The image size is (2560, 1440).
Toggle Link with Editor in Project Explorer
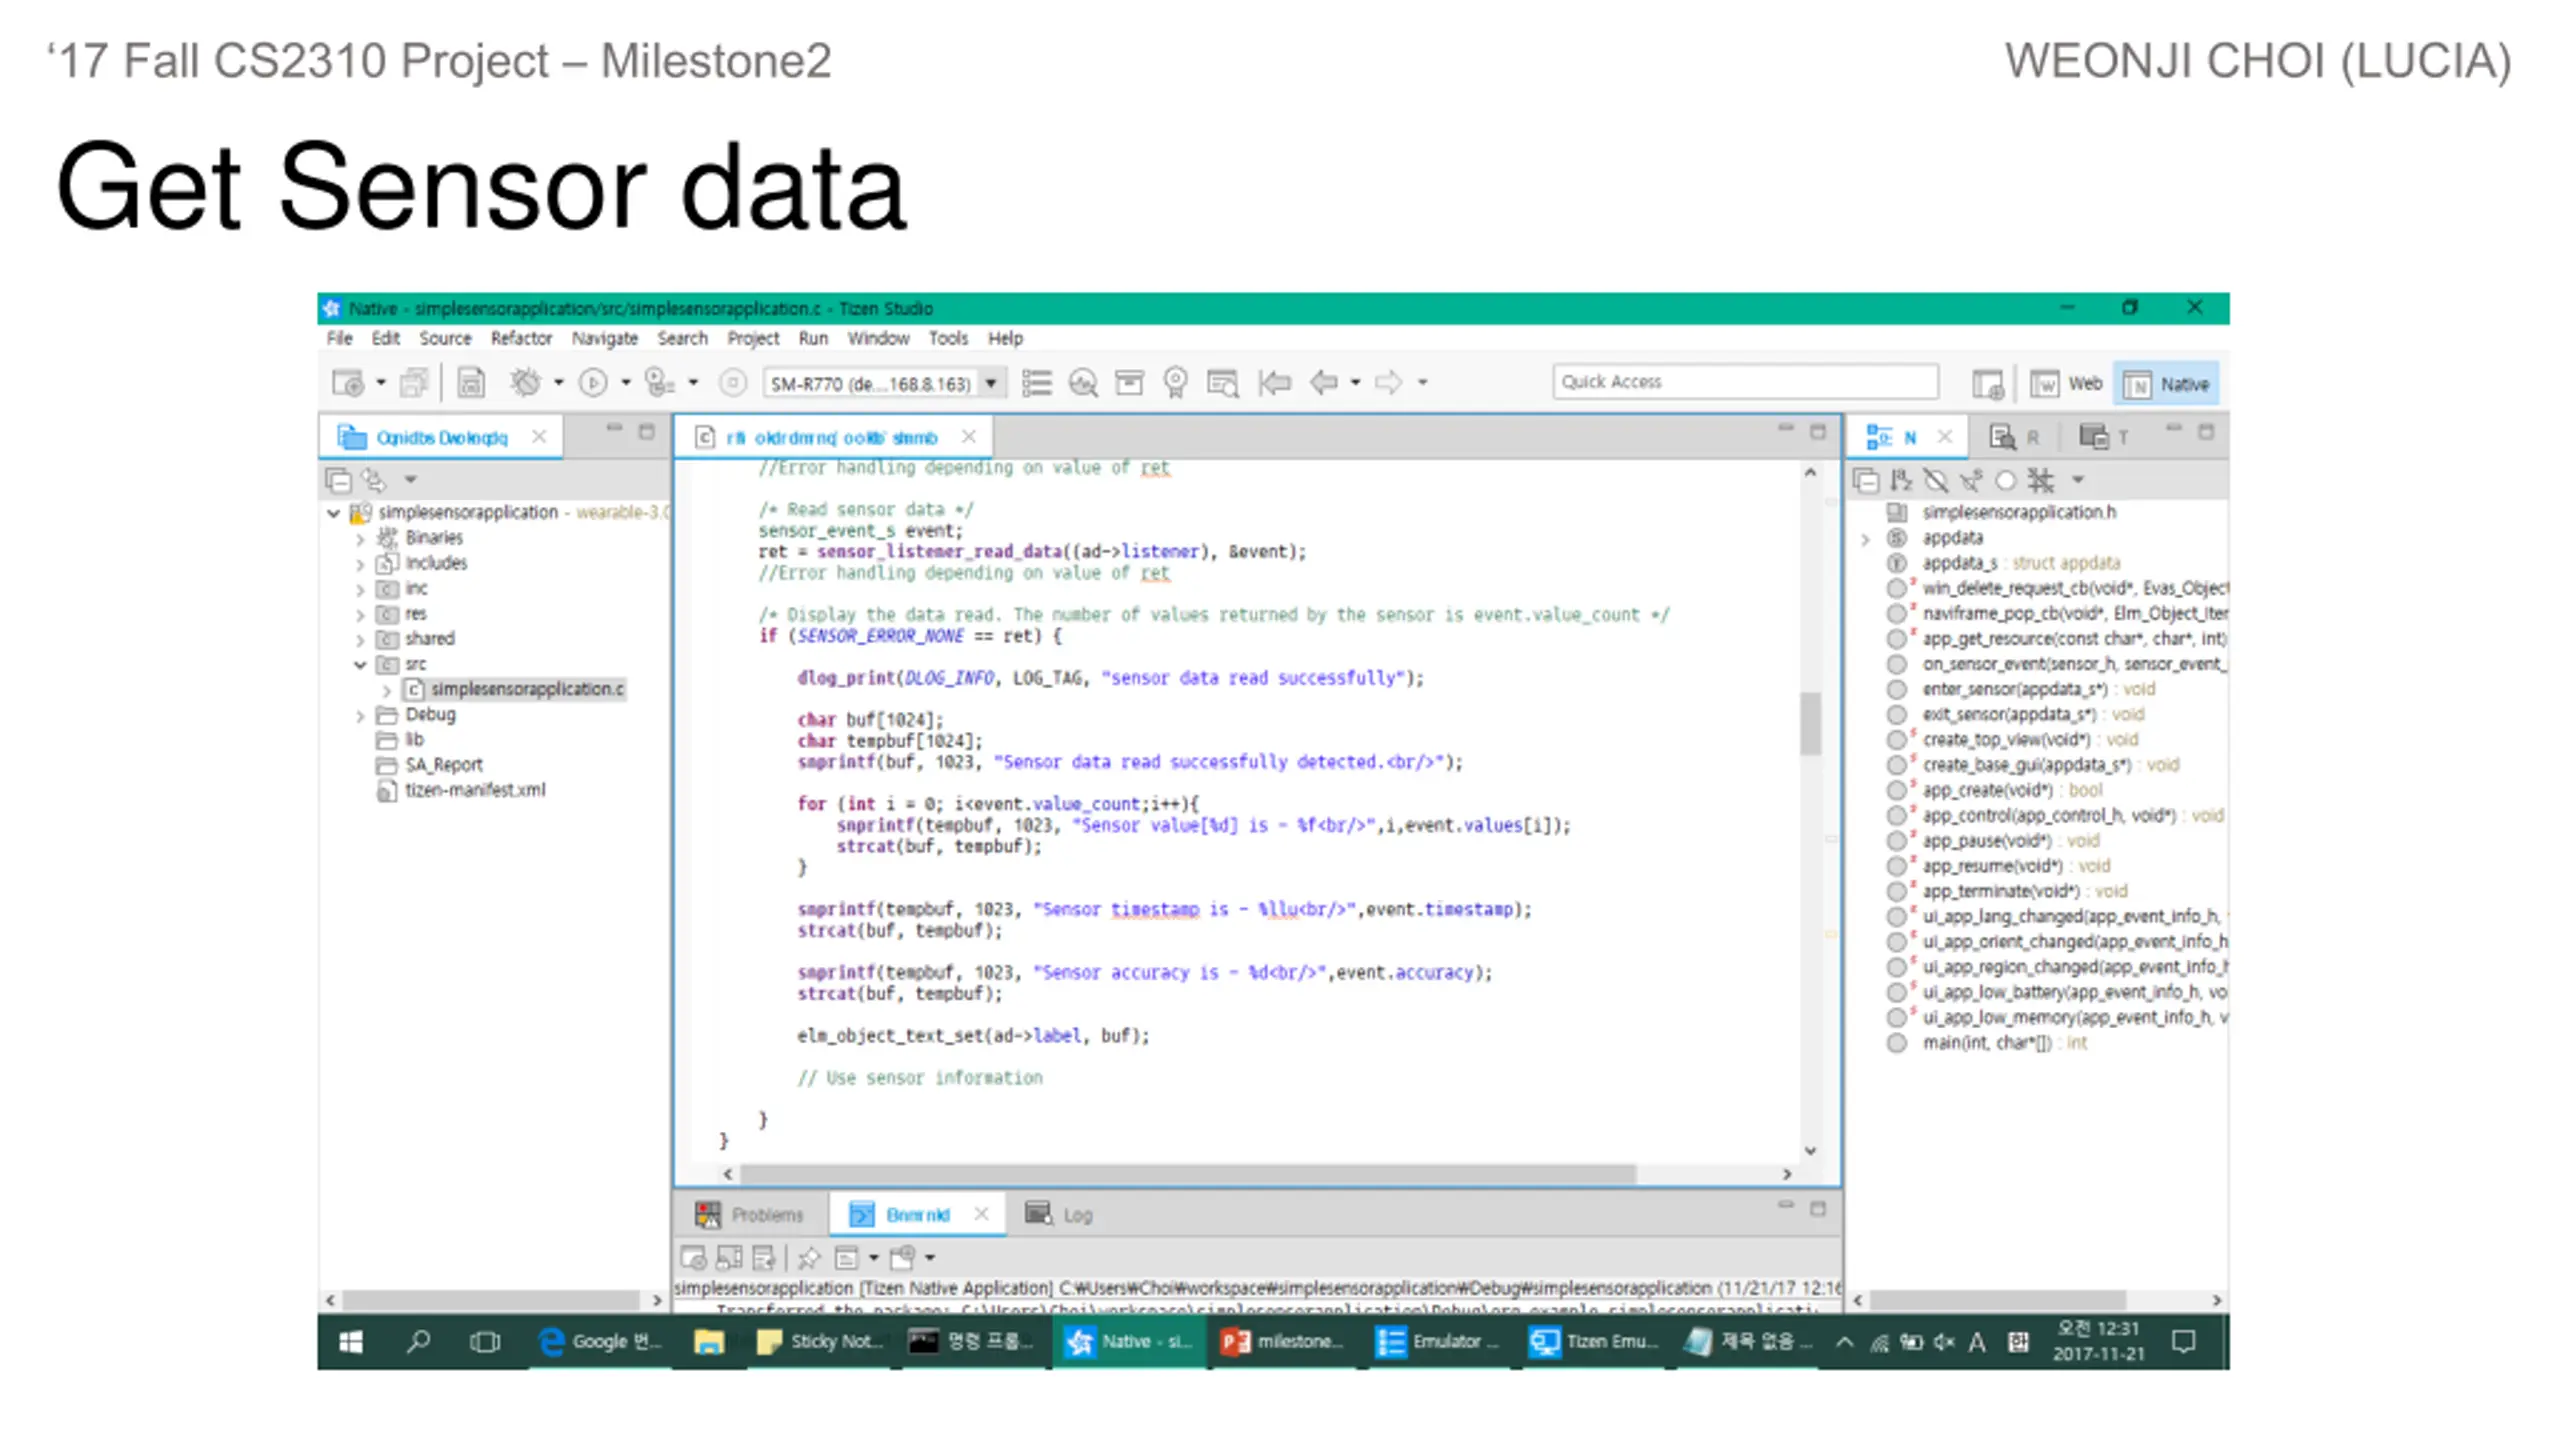[374, 481]
